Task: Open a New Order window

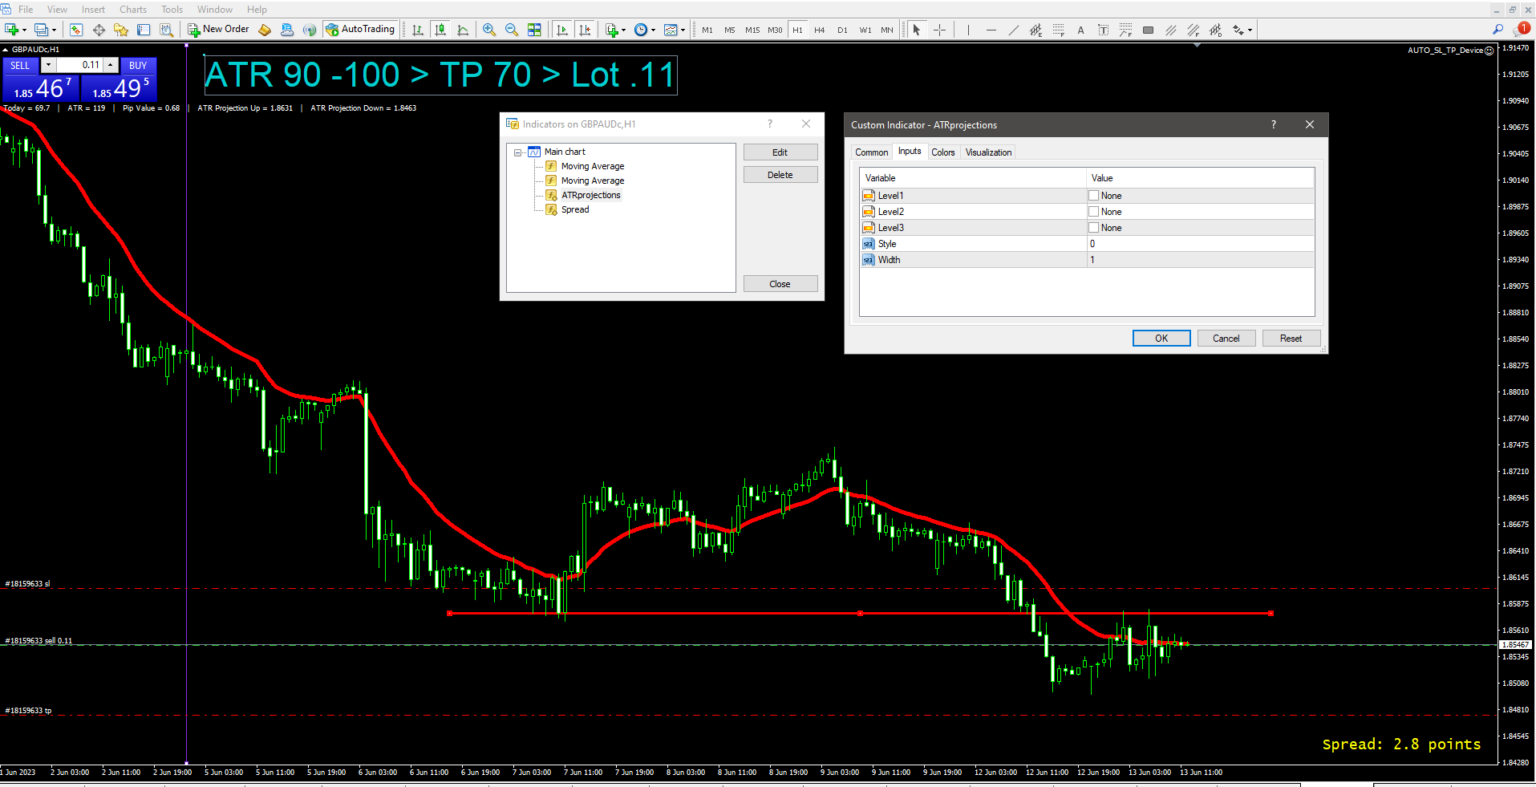Action: [x=218, y=28]
